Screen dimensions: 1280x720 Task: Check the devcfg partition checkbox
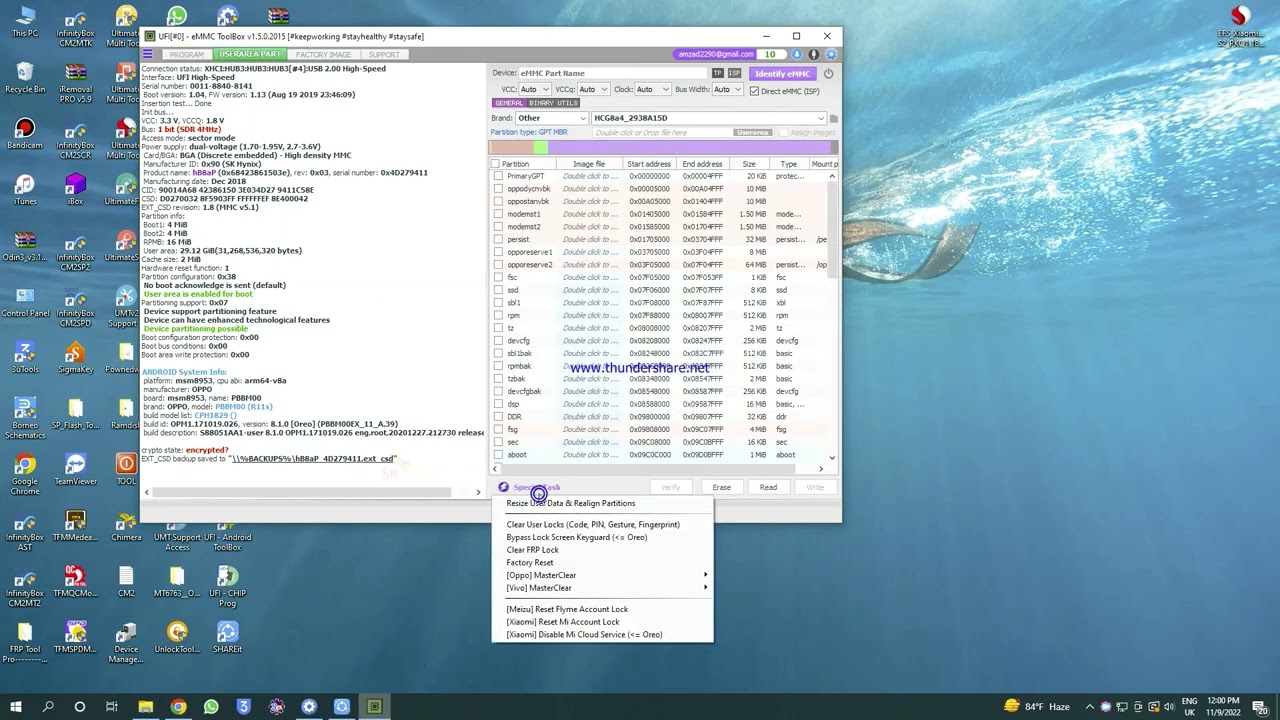[x=498, y=341]
